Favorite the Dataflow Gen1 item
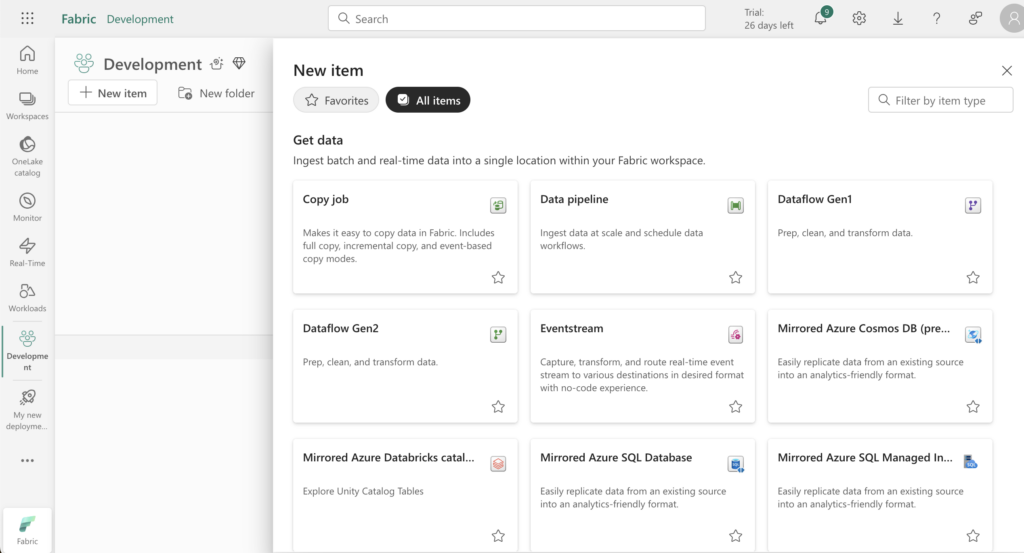This screenshot has width=1024, height=553. click(973, 277)
